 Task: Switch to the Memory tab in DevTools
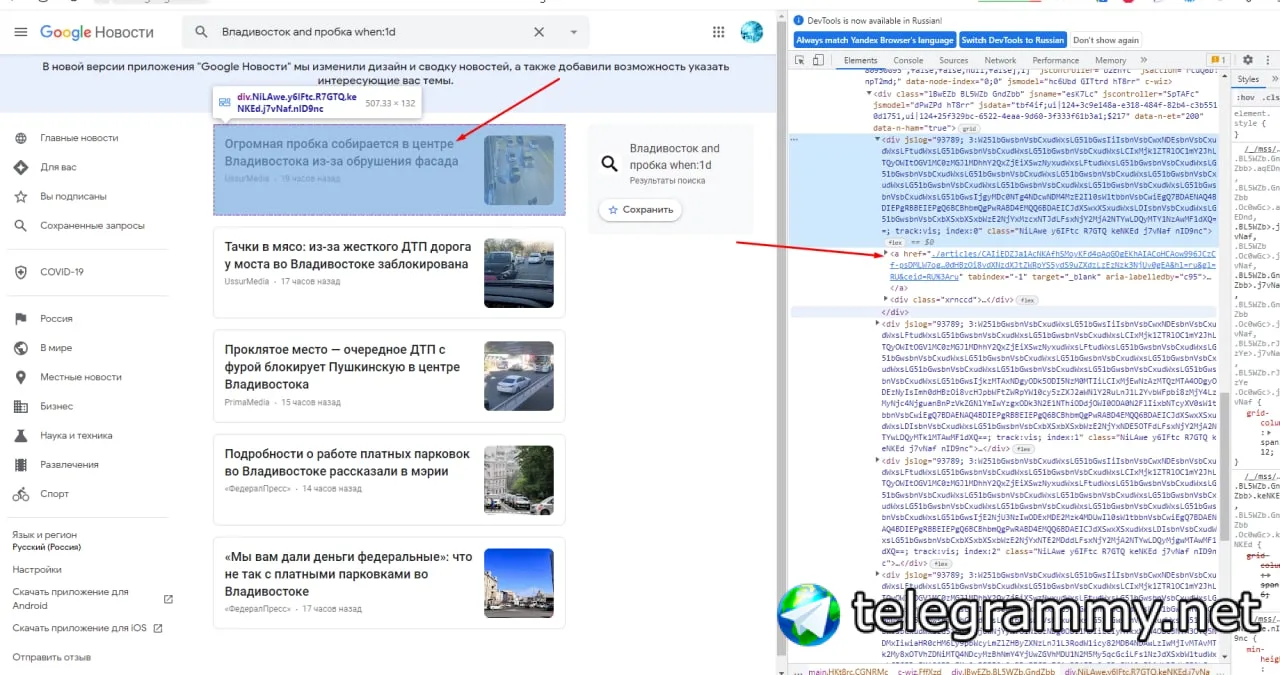[x=1111, y=60]
